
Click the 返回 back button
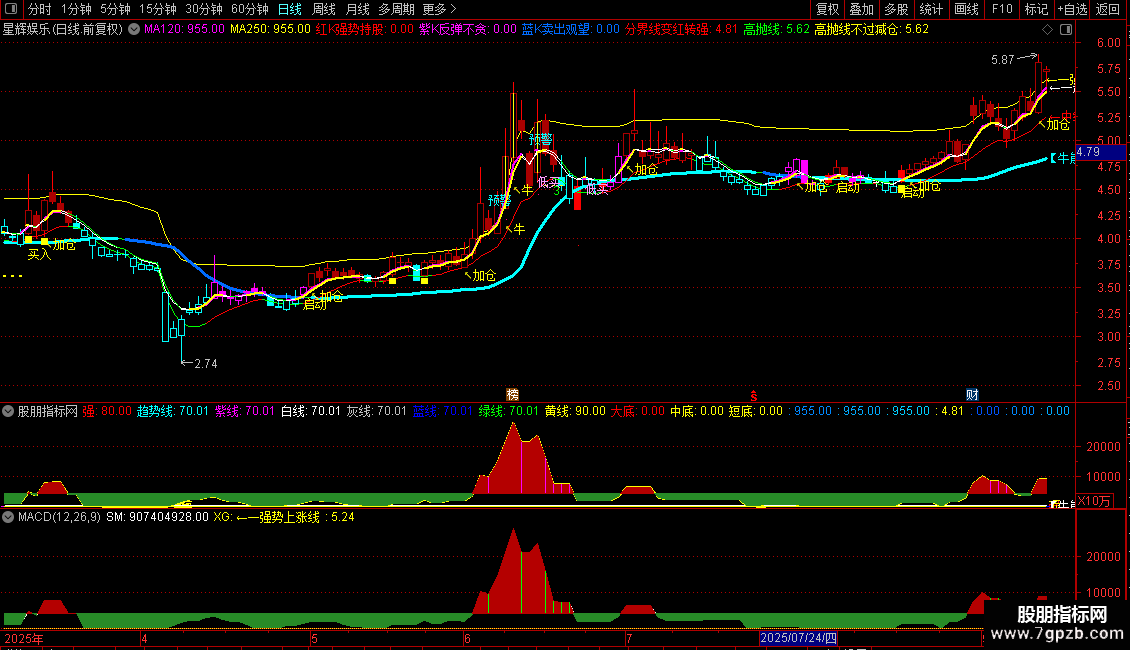1108,9
